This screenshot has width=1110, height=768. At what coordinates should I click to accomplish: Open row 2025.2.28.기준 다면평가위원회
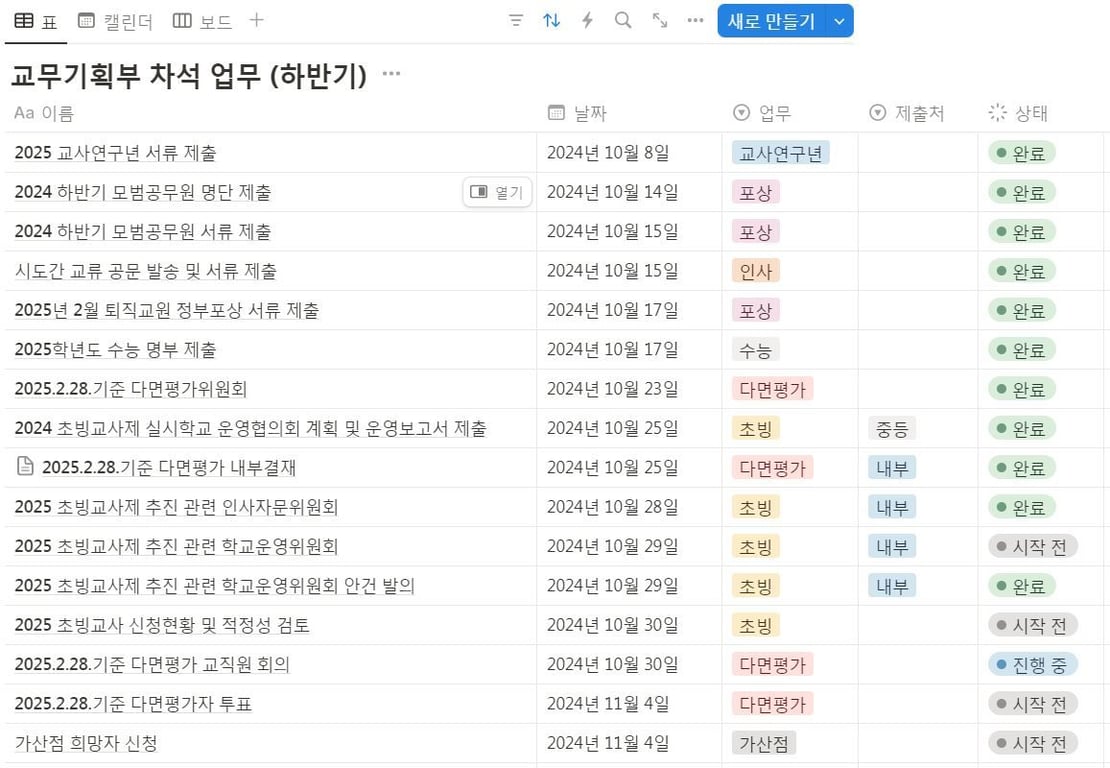point(131,389)
